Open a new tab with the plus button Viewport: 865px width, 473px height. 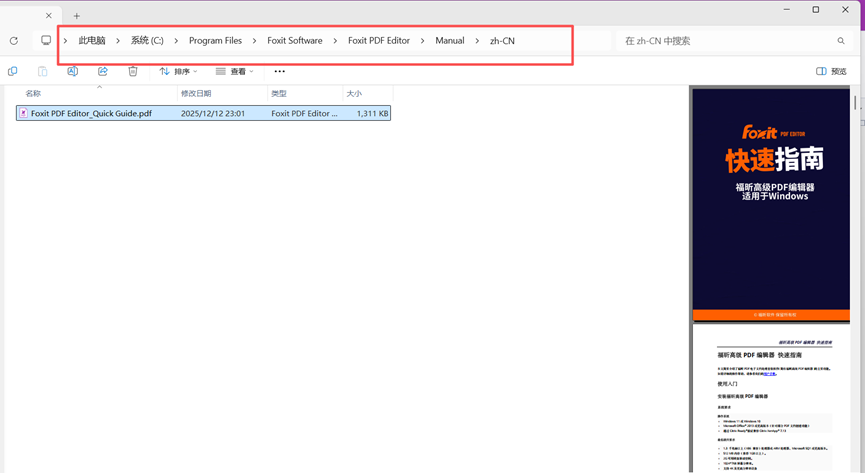[x=77, y=16]
